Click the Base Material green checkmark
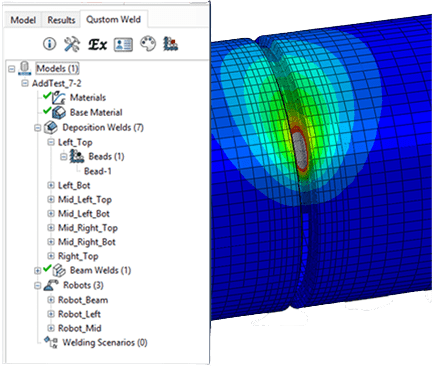Viewport: 432px width, 366px height. (47, 110)
